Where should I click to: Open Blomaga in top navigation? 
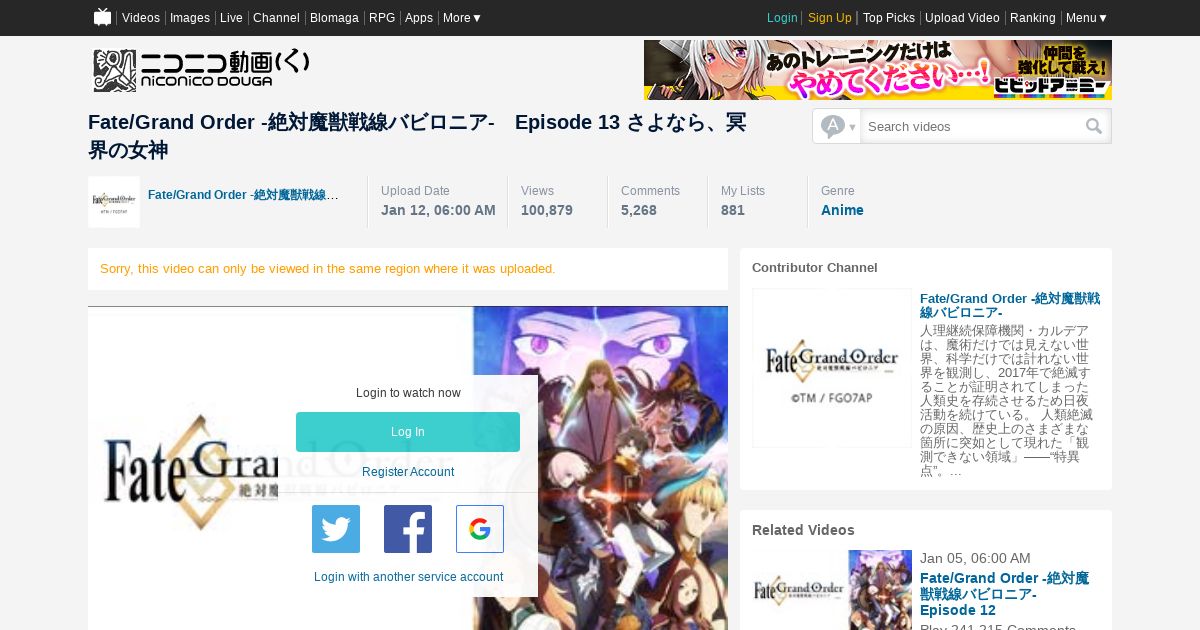[x=334, y=18]
